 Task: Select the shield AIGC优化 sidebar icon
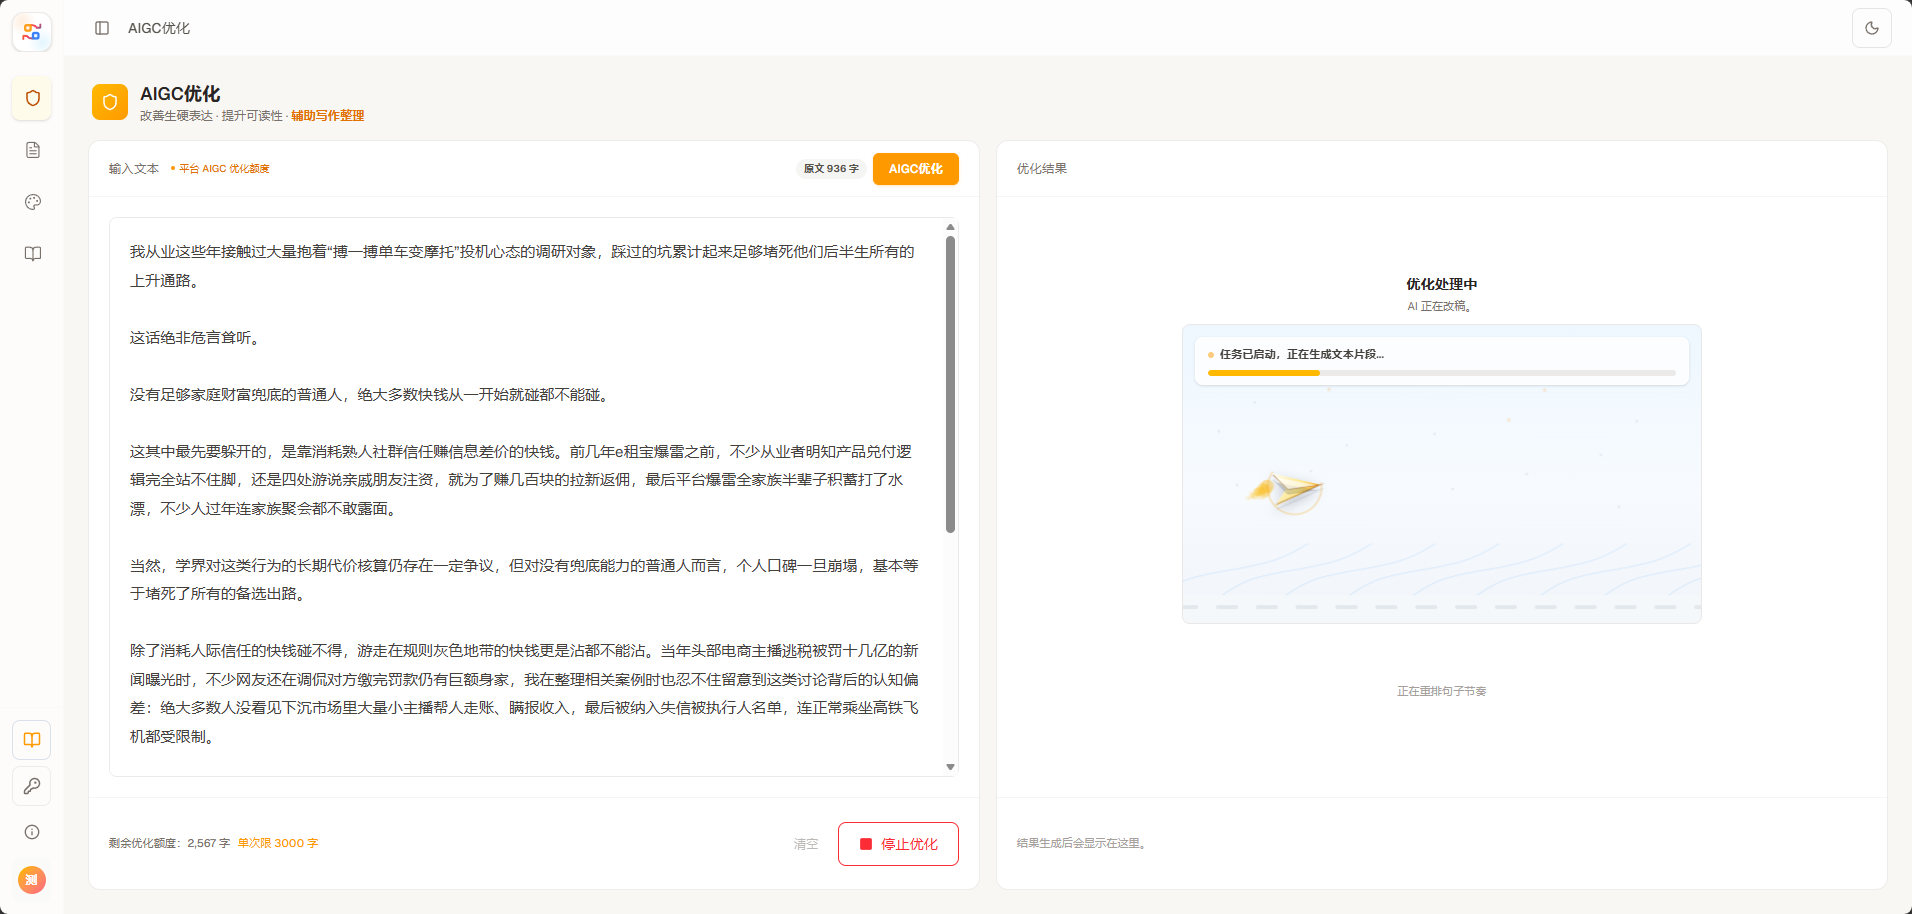pyautogui.click(x=32, y=98)
